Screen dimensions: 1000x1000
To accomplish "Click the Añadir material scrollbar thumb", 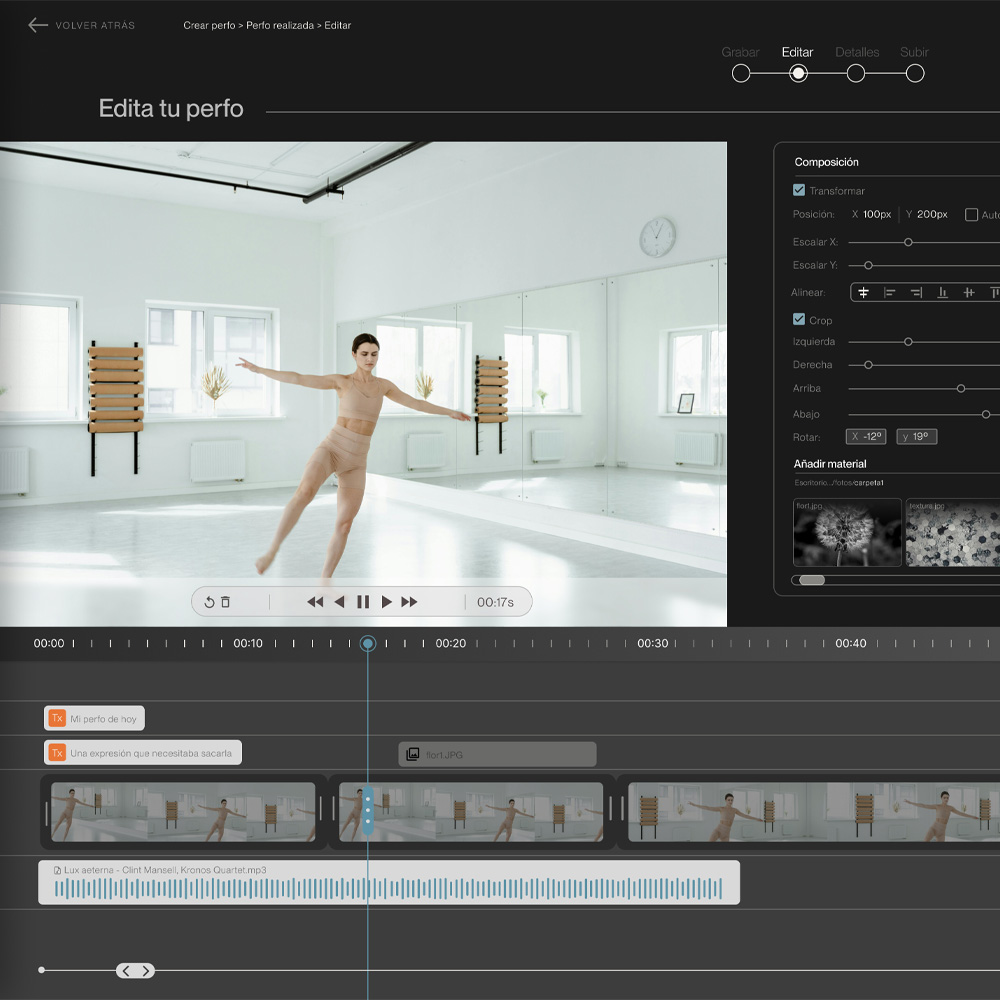I will (x=812, y=580).
